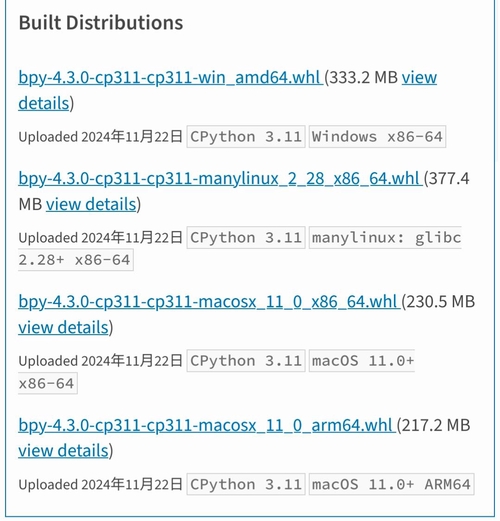Viewport: 500px width, 521px height.
Task: Click the upload date under the manylinux wheel
Action: (132, 238)
